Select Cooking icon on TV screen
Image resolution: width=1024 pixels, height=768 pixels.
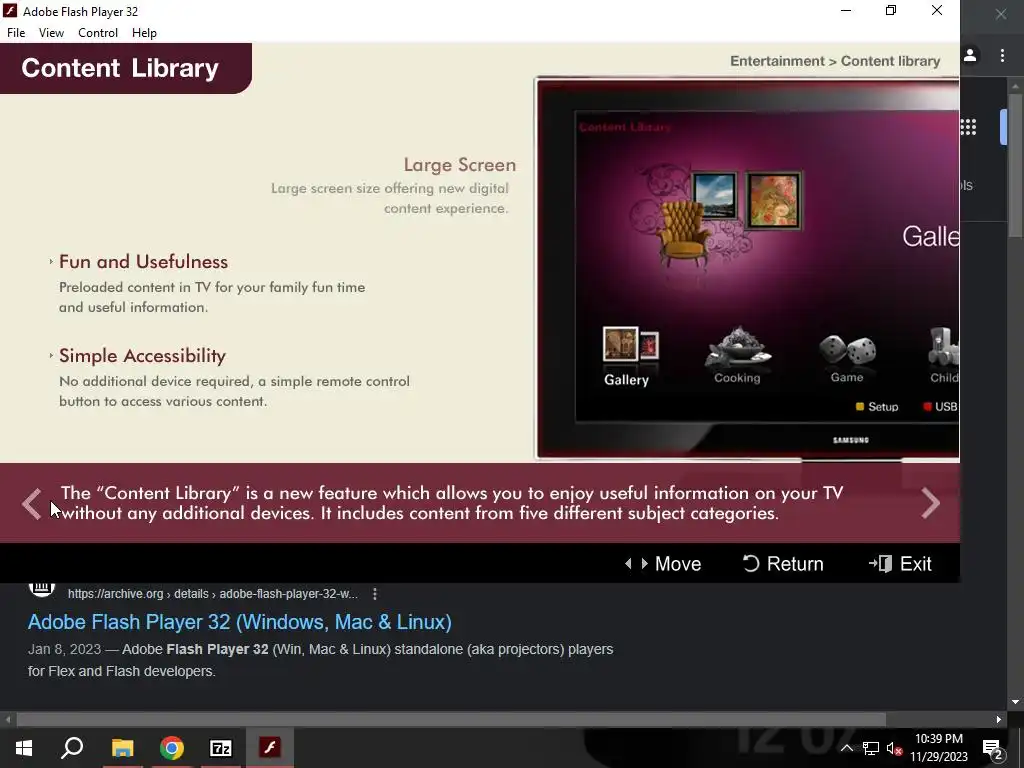[737, 355]
